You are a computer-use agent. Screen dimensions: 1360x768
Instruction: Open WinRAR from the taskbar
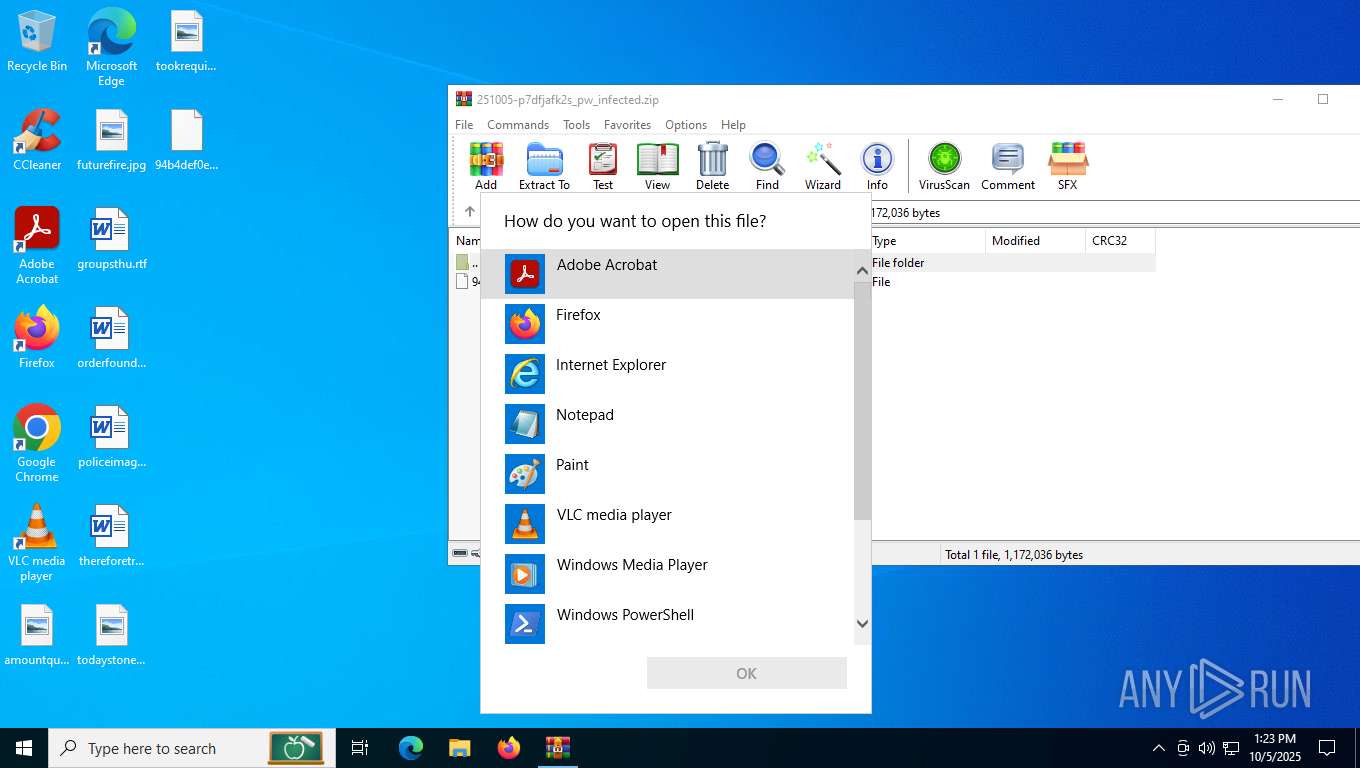point(557,748)
